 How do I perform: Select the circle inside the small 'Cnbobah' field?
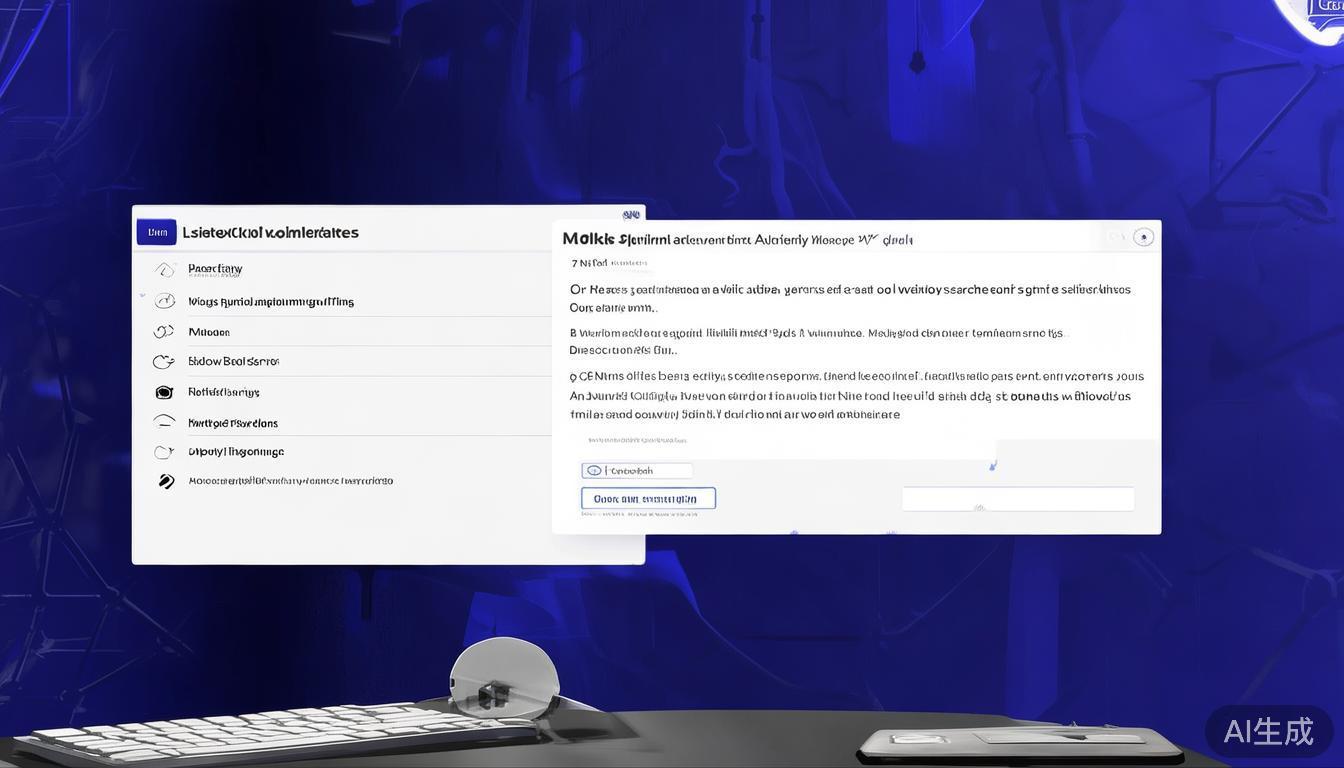click(594, 470)
